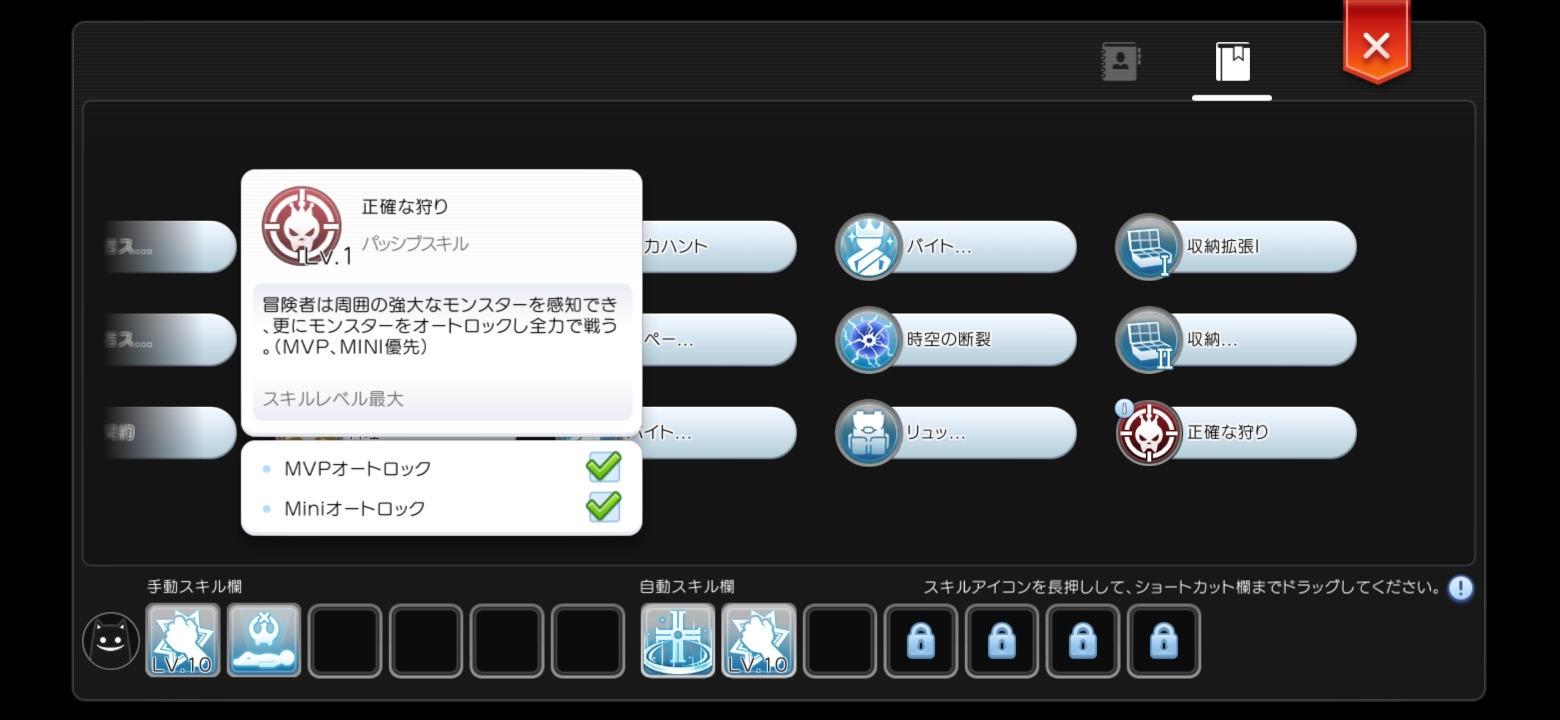Screen dimensions: 1560x720
Task: Switch to the bookmark book tab
Action: click(x=1232, y=62)
